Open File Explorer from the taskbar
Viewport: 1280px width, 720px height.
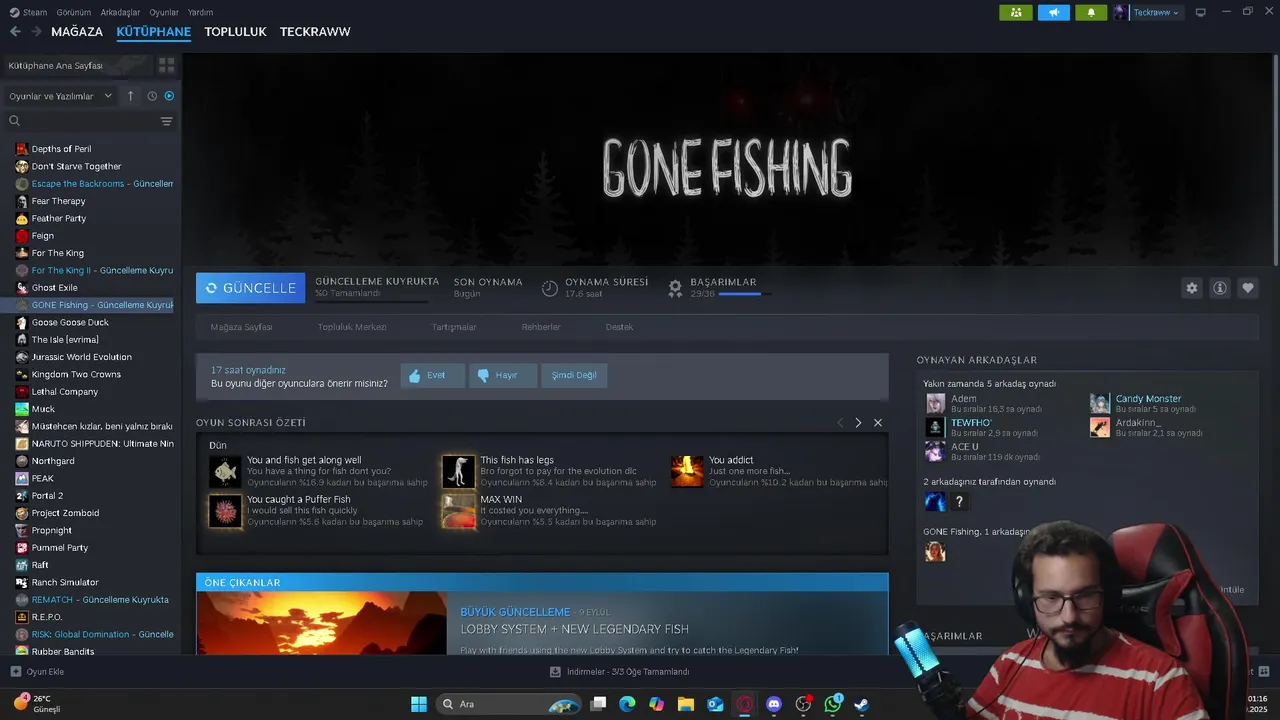point(685,704)
